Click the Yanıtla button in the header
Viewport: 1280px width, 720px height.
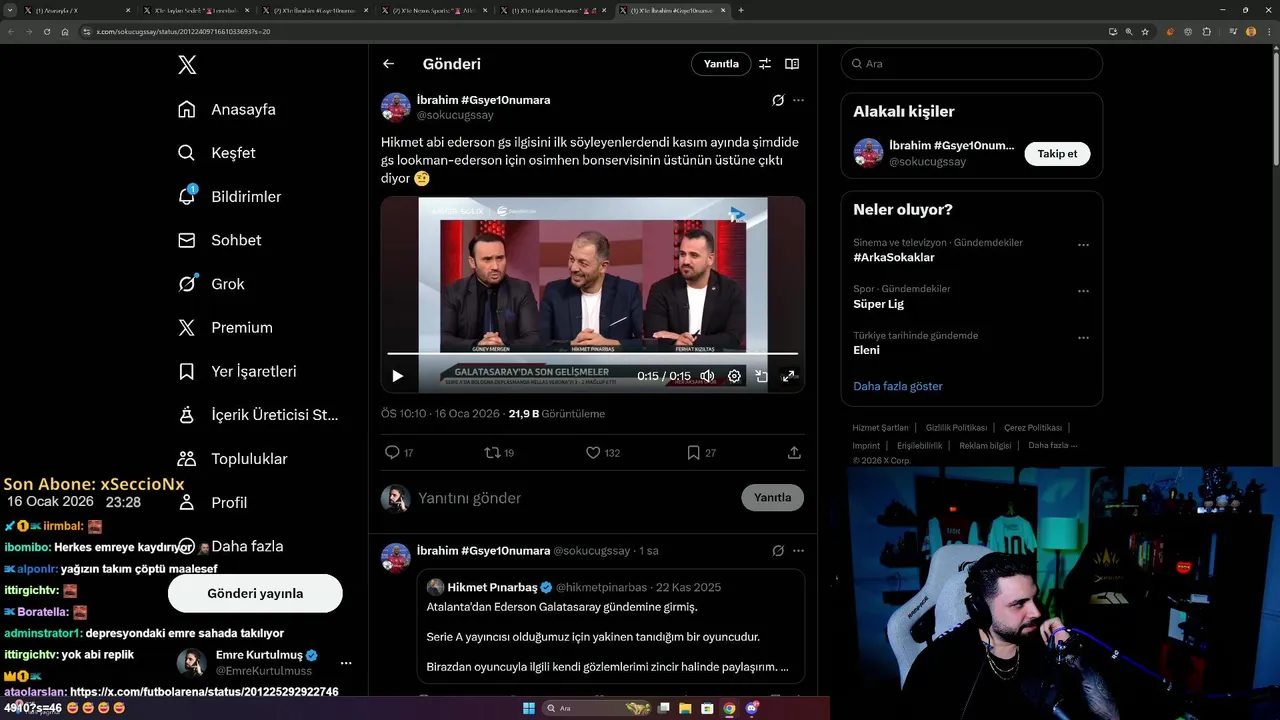(721, 64)
